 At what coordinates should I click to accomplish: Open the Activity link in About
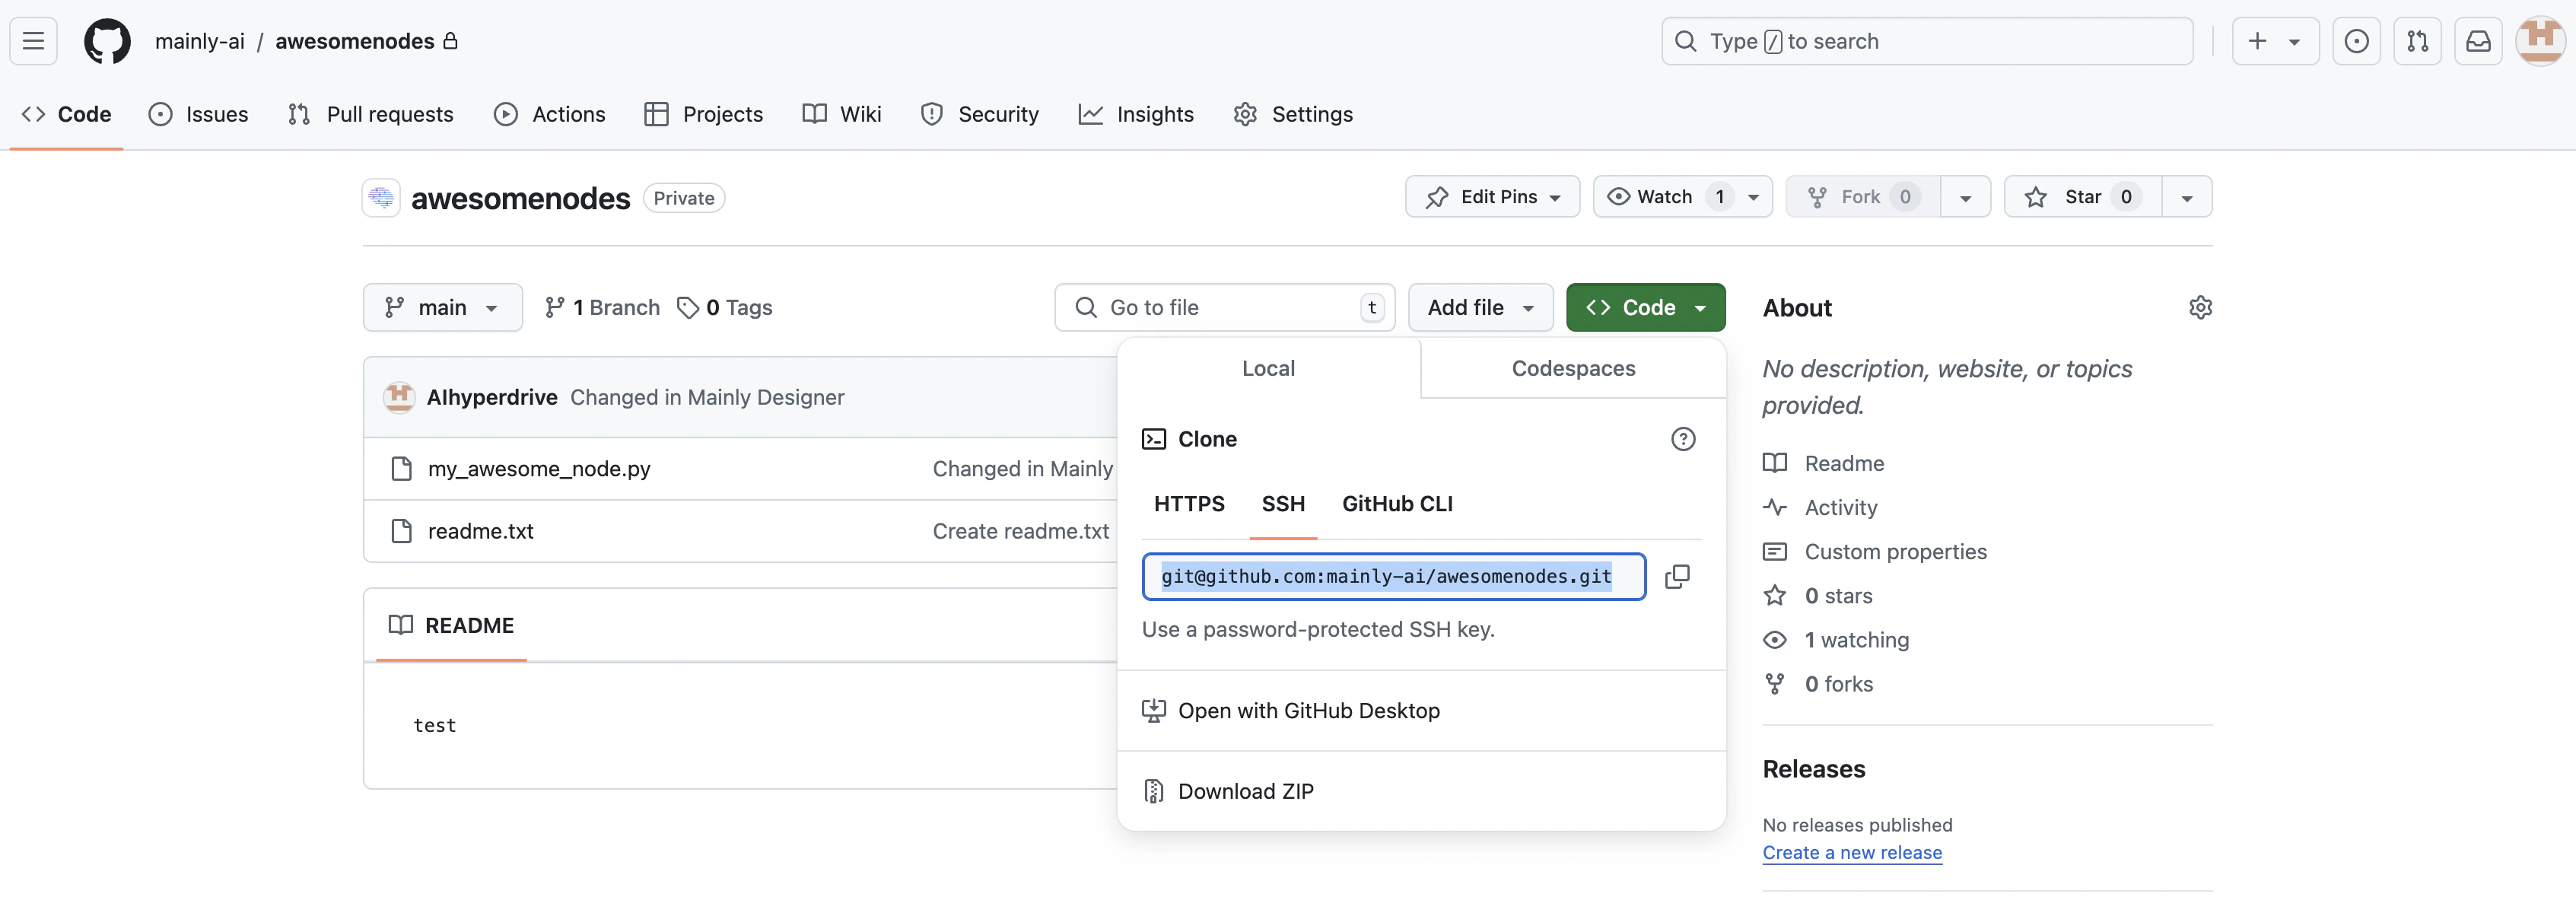click(1841, 507)
